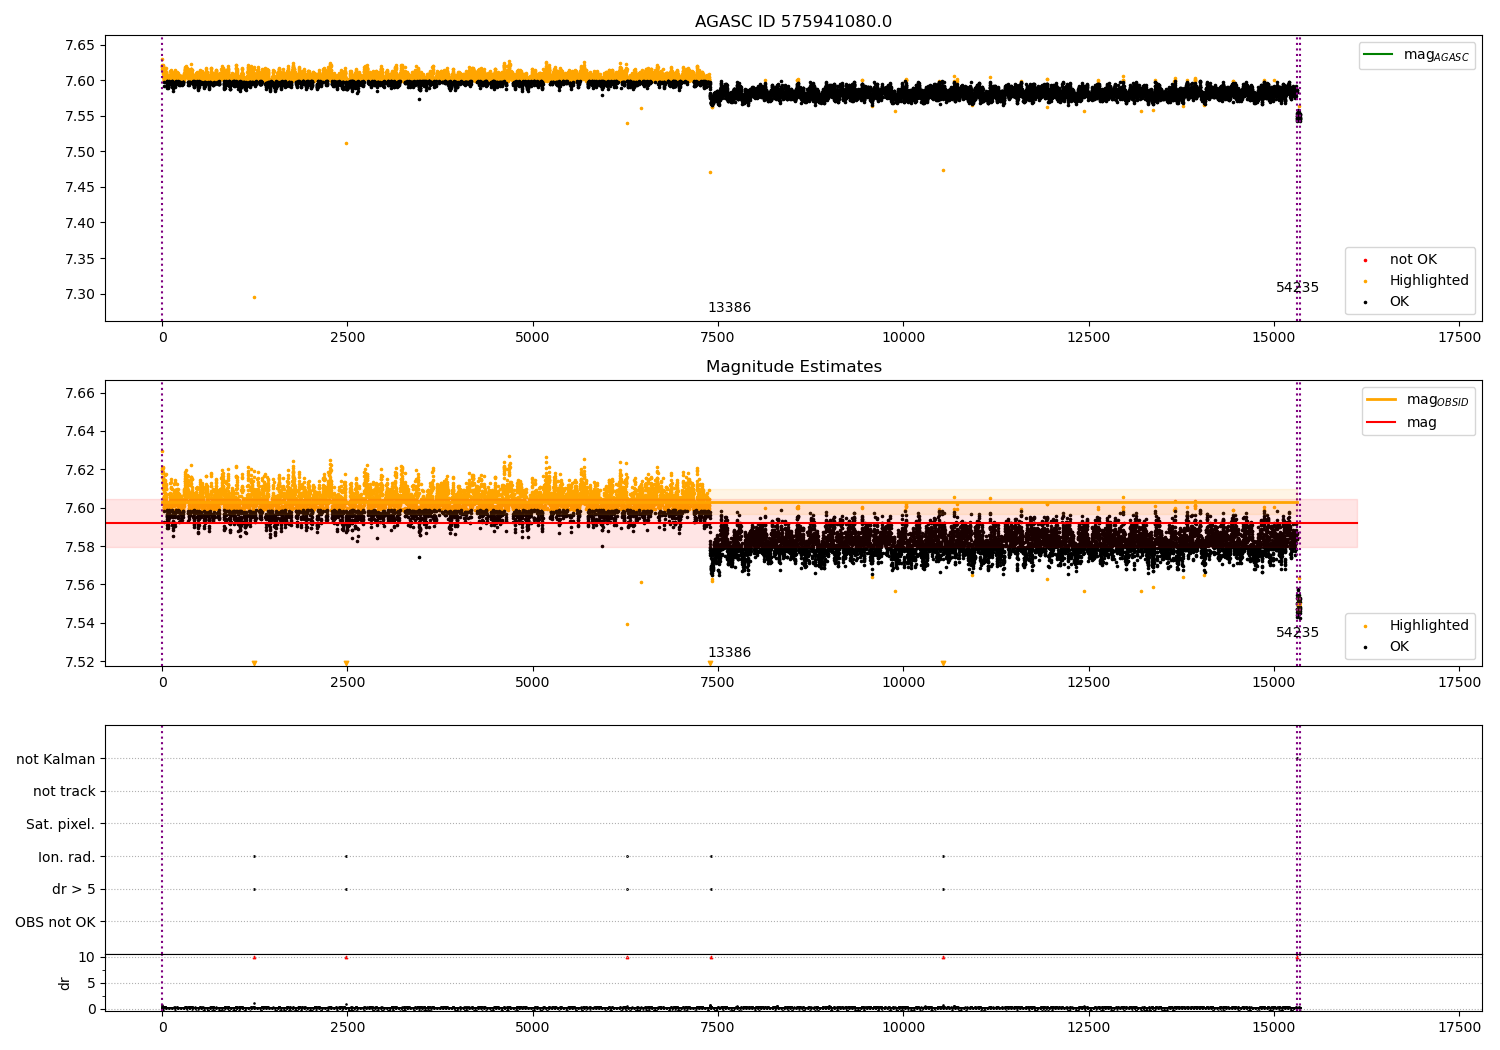Image resolution: width=1500 pixels, height=1050 pixels.
Task: Click the '12500' x-tick under Magnitude Estimates plot
Action: (1088, 683)
